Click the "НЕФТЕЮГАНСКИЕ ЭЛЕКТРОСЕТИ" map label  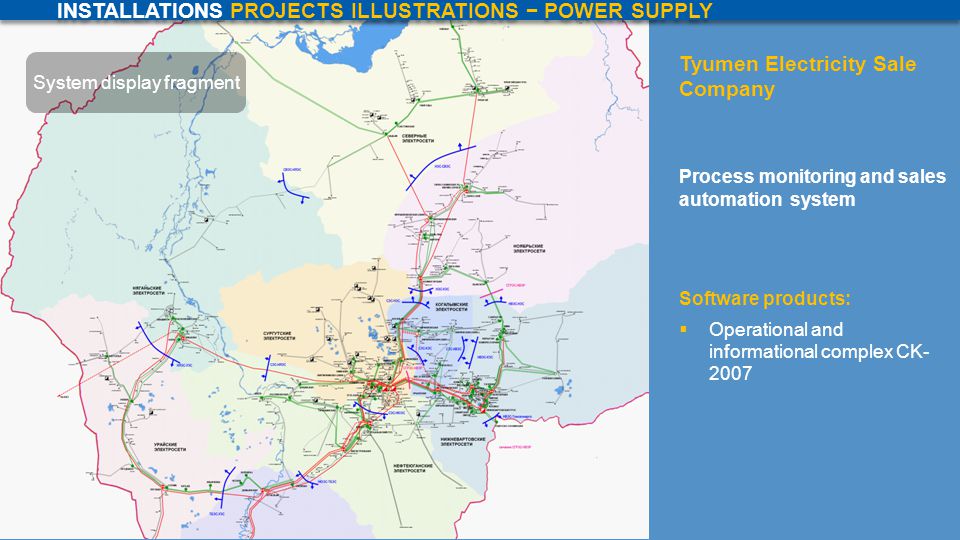[413, 468]
